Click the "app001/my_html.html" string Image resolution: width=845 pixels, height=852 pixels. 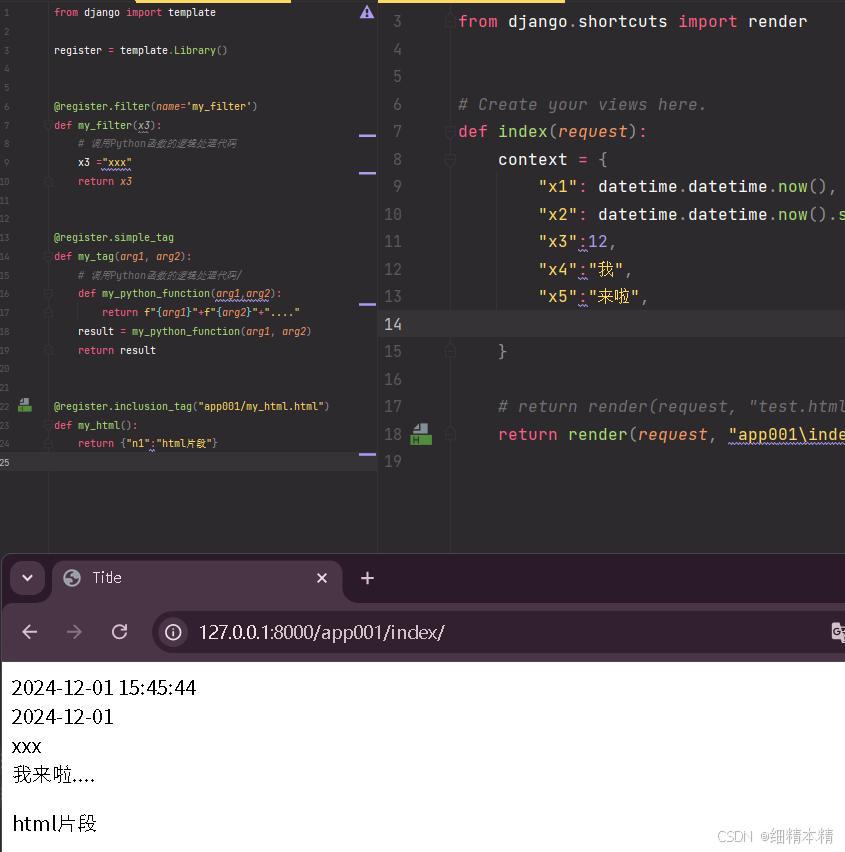coord(261,406)
